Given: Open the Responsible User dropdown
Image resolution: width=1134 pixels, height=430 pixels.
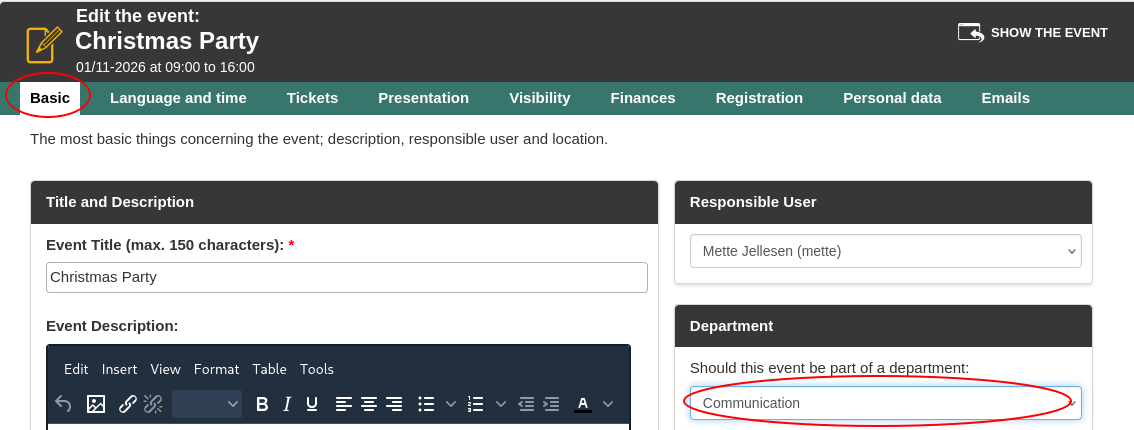Looking at the screenshot, I should pyautogui.click(x=885, y=251).
